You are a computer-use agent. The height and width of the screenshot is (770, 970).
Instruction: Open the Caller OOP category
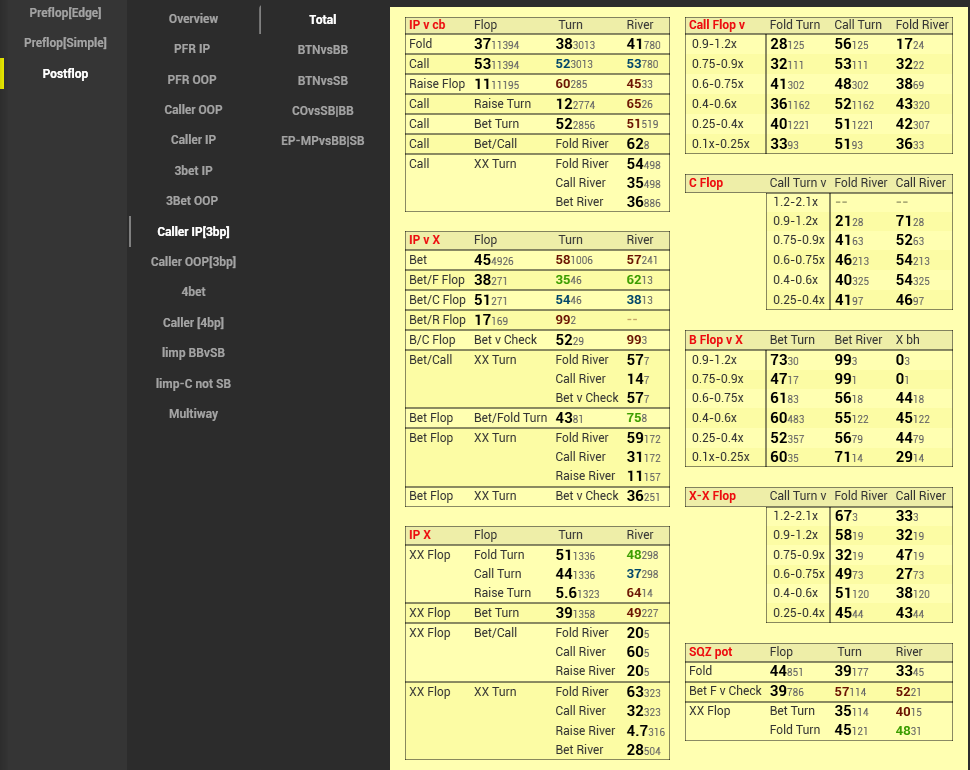point(193,110)
